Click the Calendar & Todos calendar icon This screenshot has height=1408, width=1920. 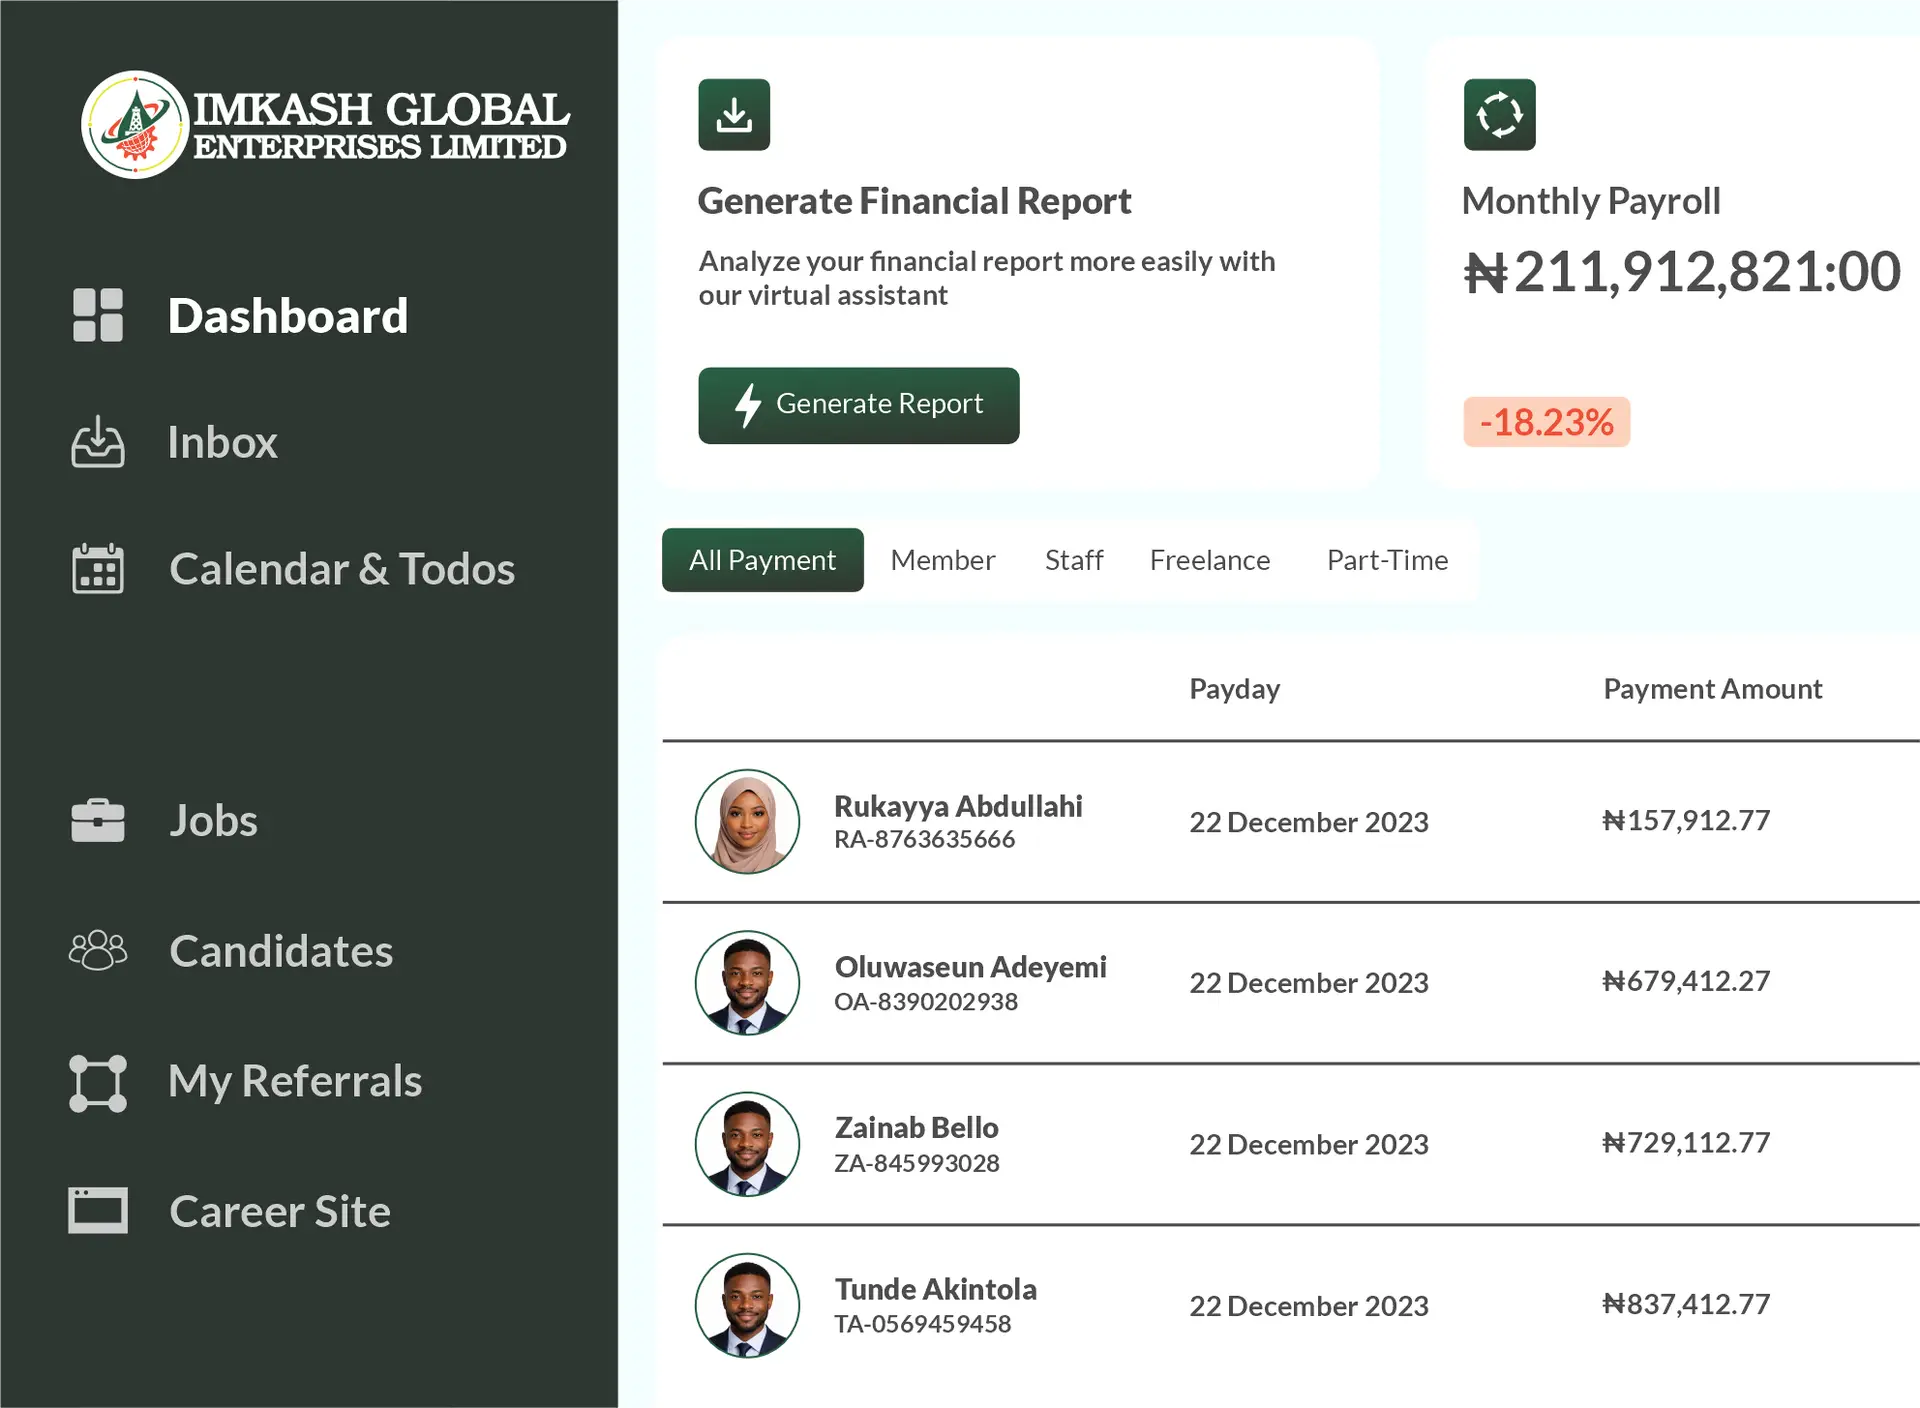[98, 568]
